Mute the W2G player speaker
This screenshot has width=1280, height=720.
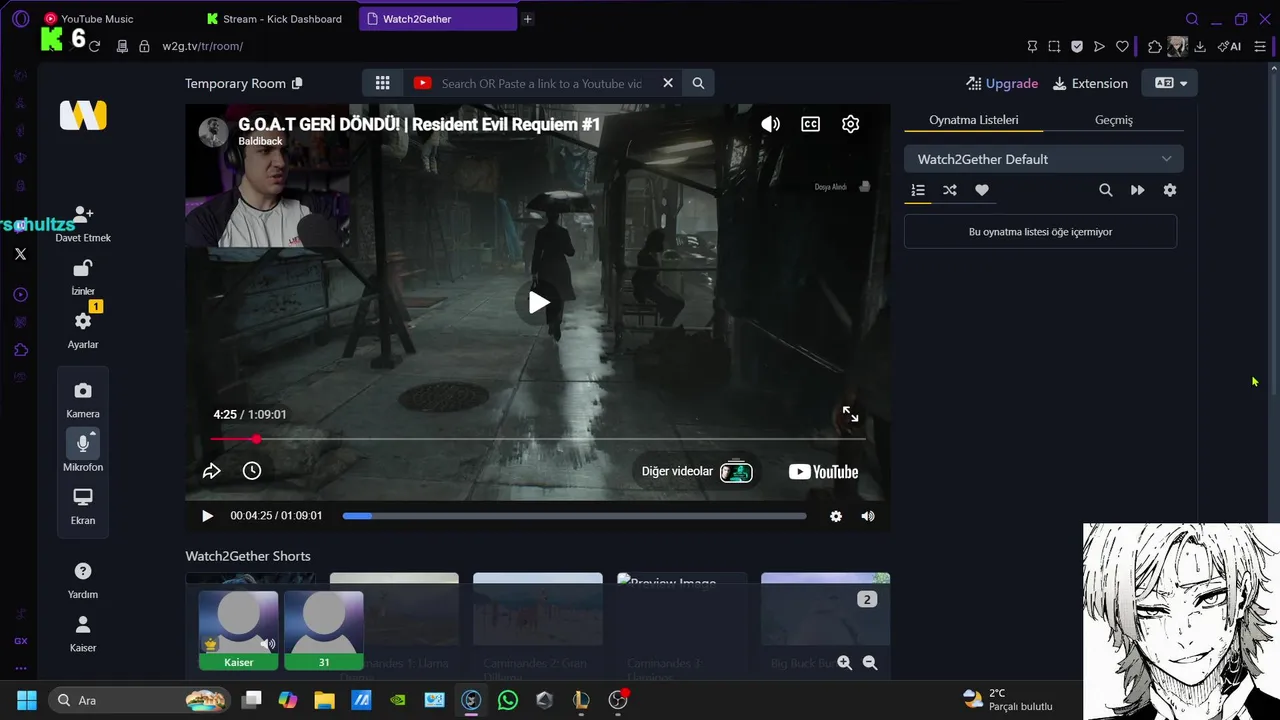tap(868, 516)
